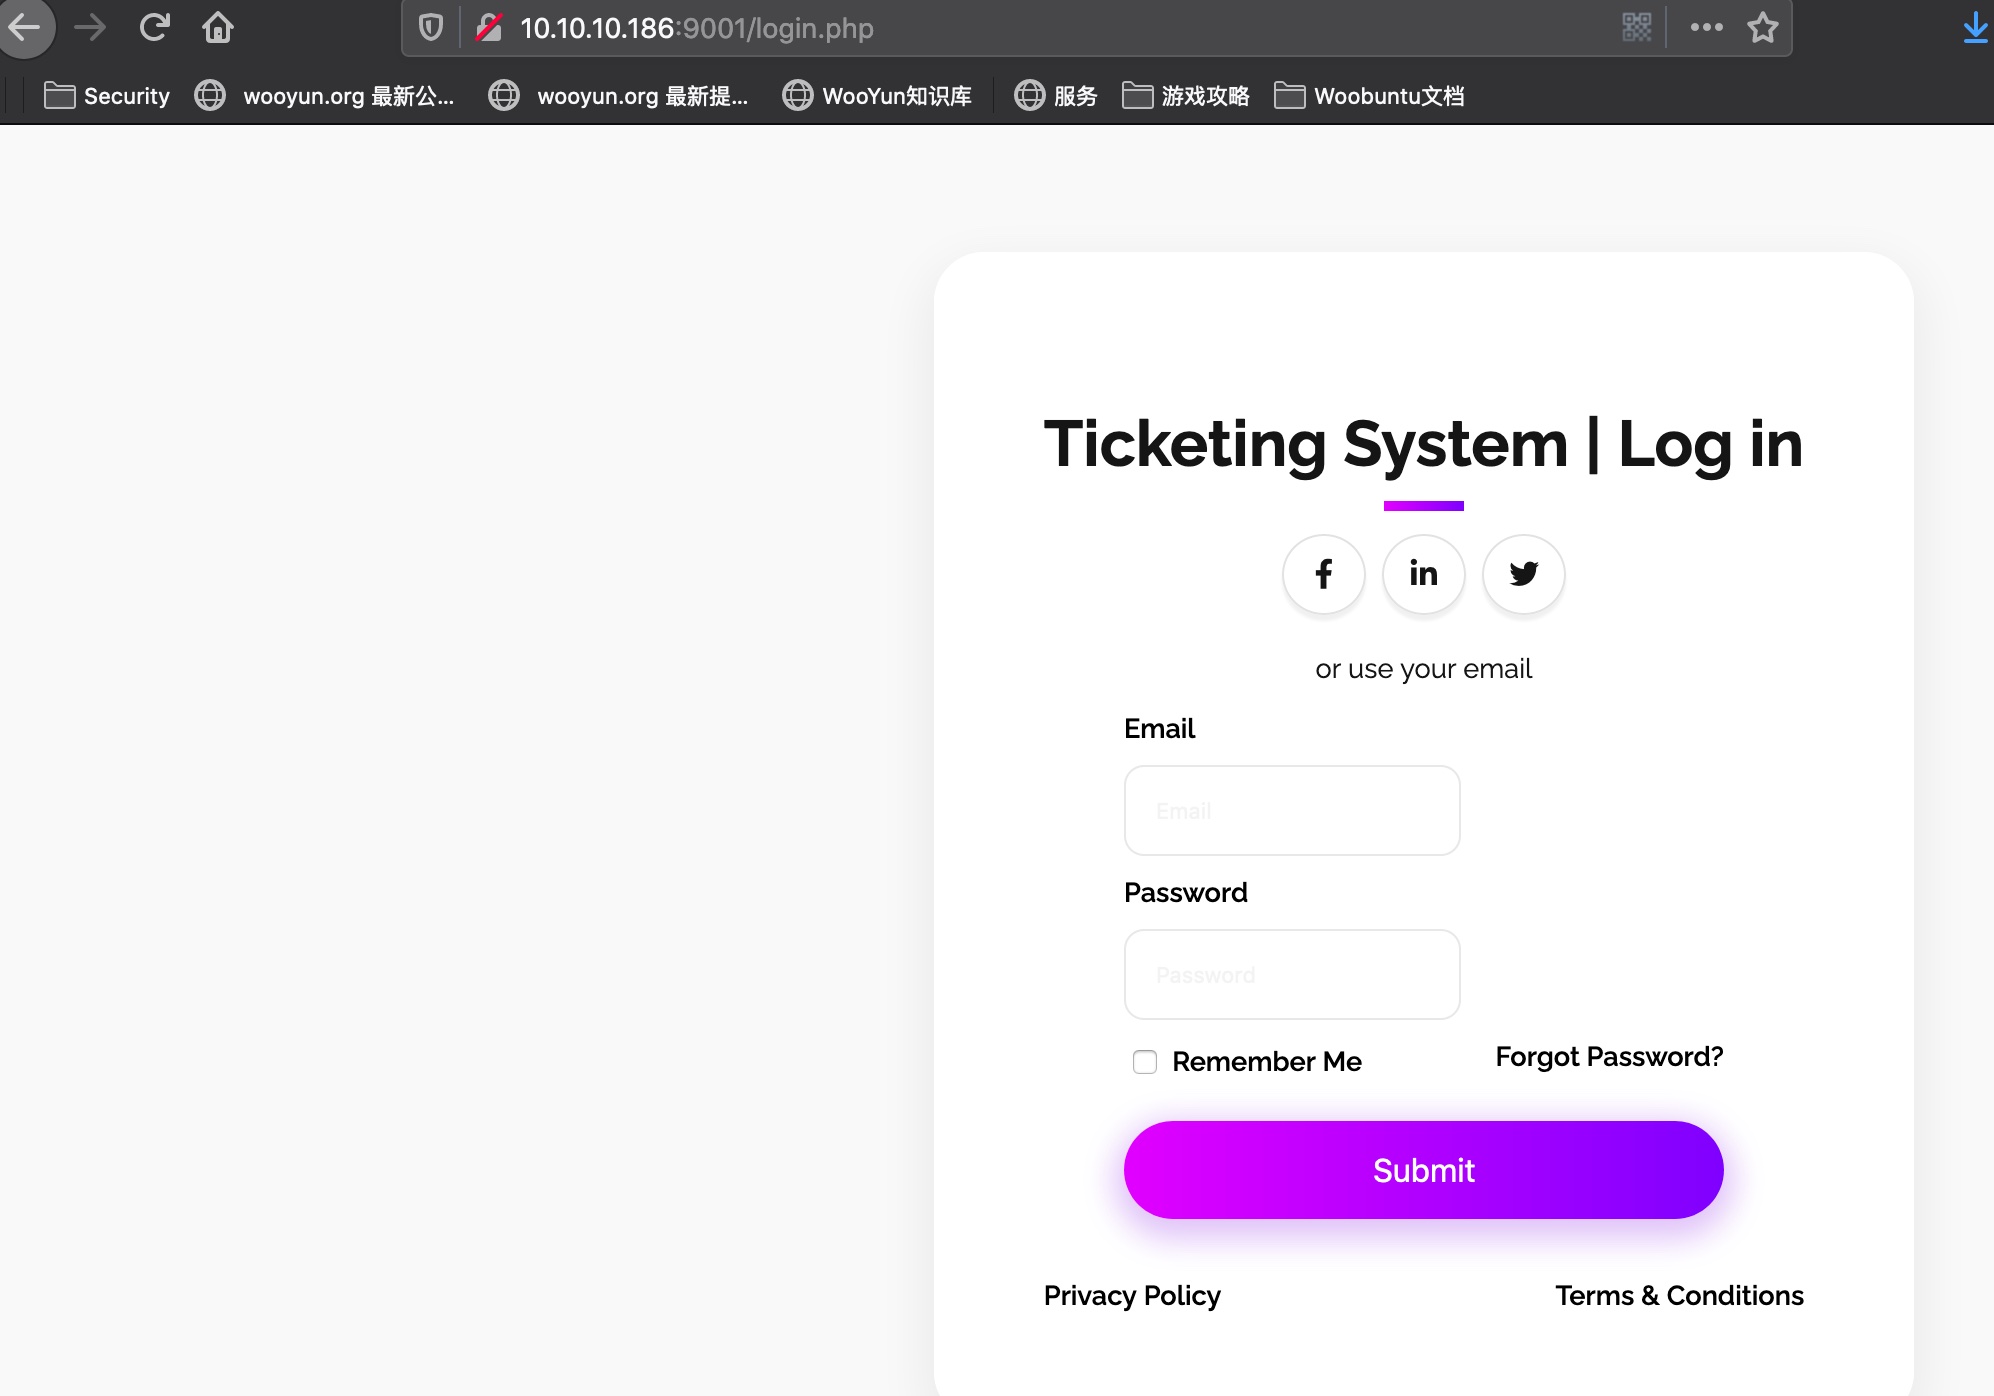Open the QR code icon in address bar

1636,28
